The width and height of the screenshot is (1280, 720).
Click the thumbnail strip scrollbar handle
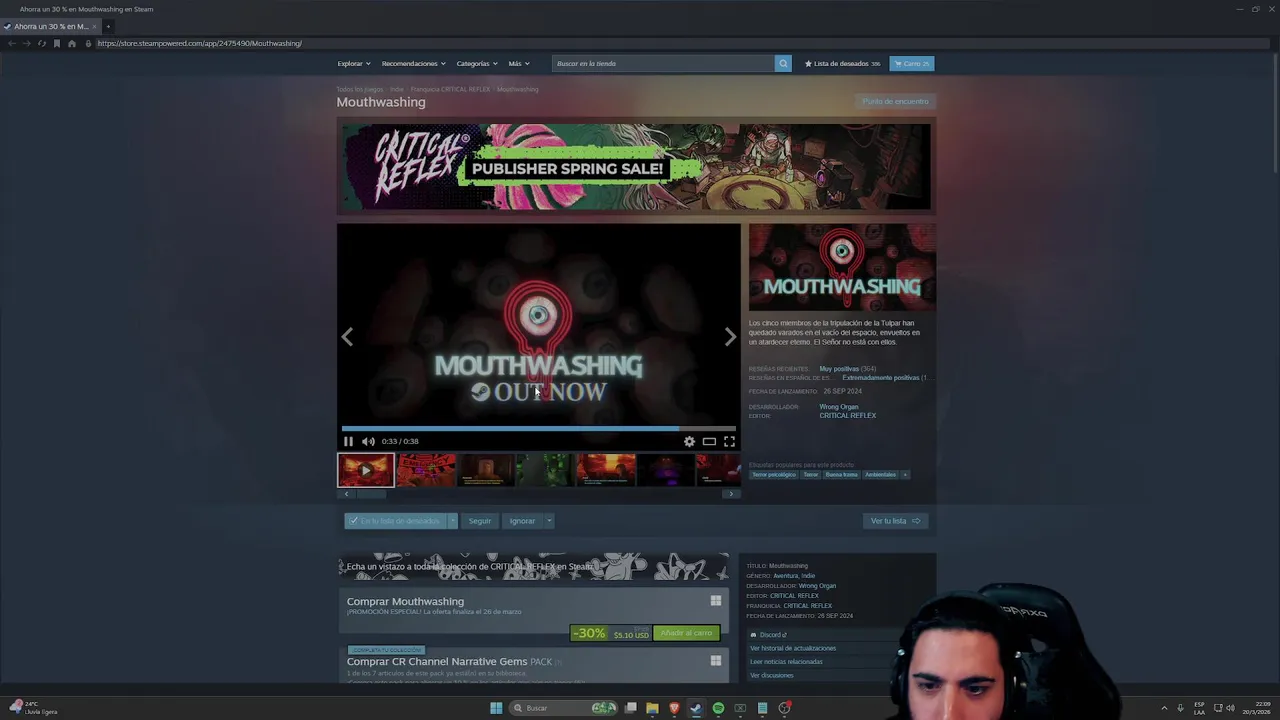pyautogui.click(x=371, y=494)
